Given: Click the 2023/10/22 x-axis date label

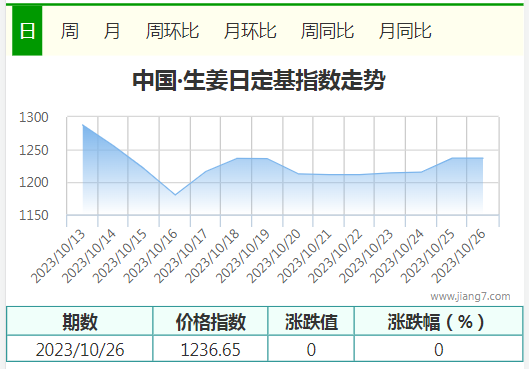Looking at the screenshot, I should click(335, 257).
